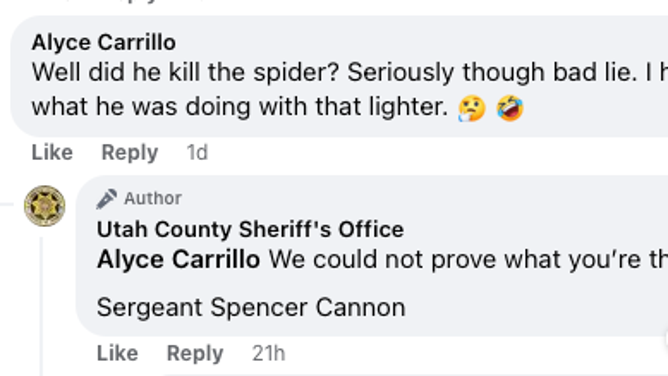Click the thinking face emoji
668x376 pixels.
[472, 109]
